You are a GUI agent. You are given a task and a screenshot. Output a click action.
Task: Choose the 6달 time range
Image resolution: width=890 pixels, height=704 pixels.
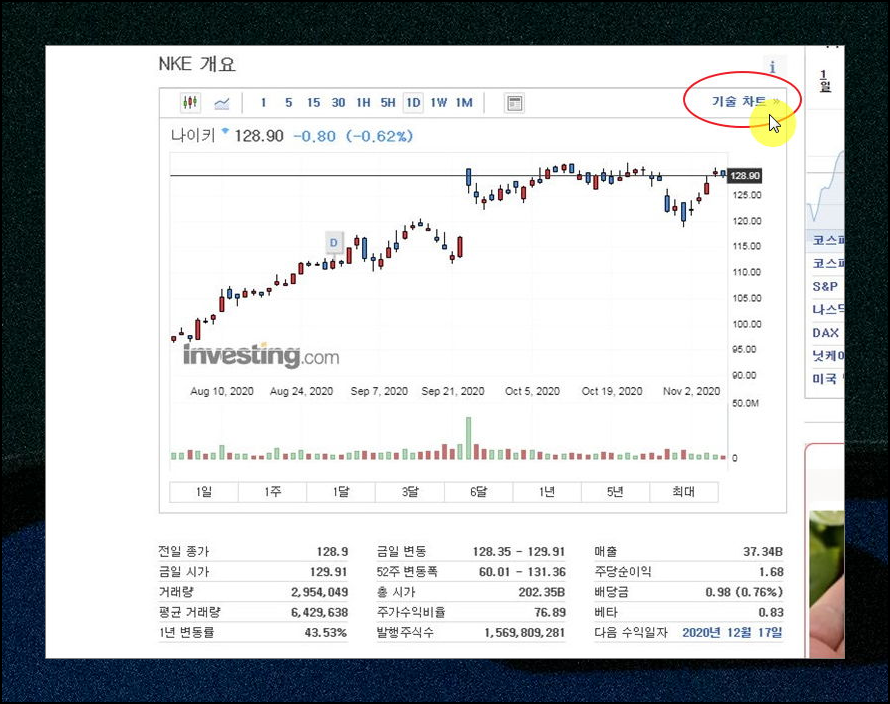[478, 492]
